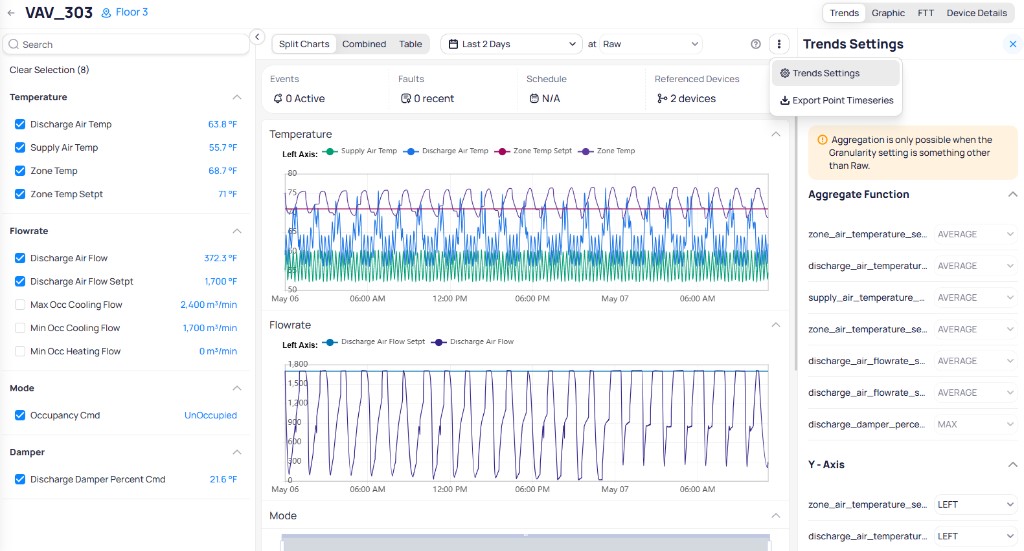Toggle the Zone Temp Setpt legend marker
The height and width of the screenshot is (551, 1024).
tap(502, 151)
